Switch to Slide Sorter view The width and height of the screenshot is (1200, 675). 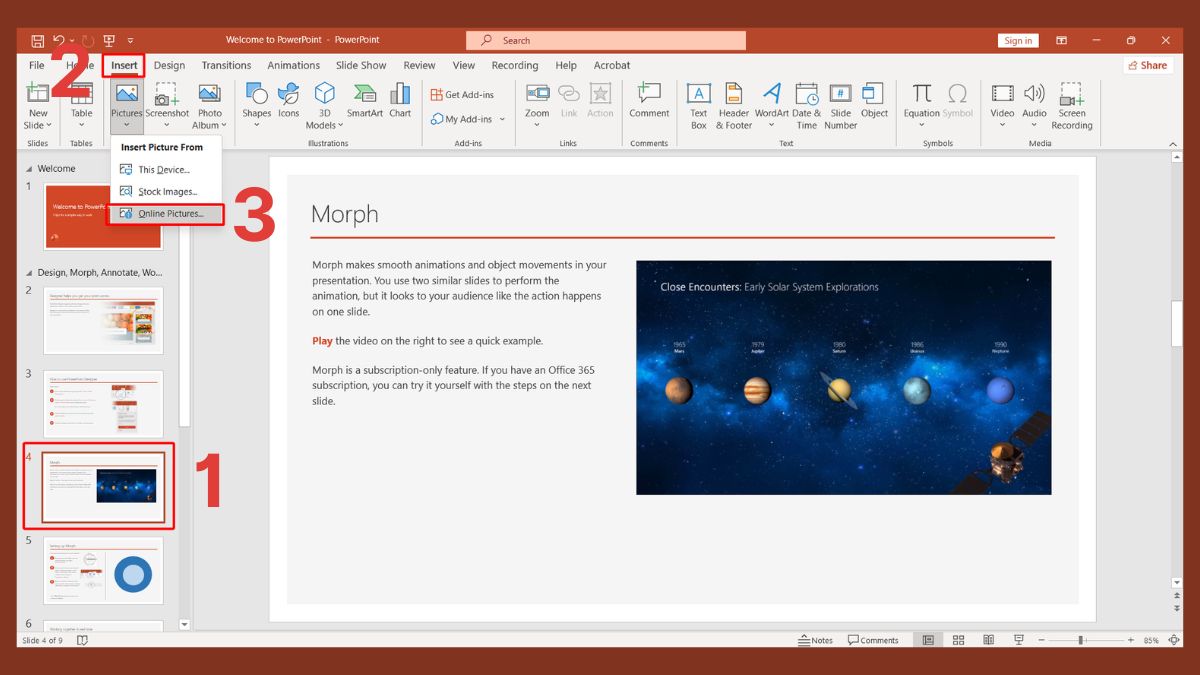click(x=958, y=639)
